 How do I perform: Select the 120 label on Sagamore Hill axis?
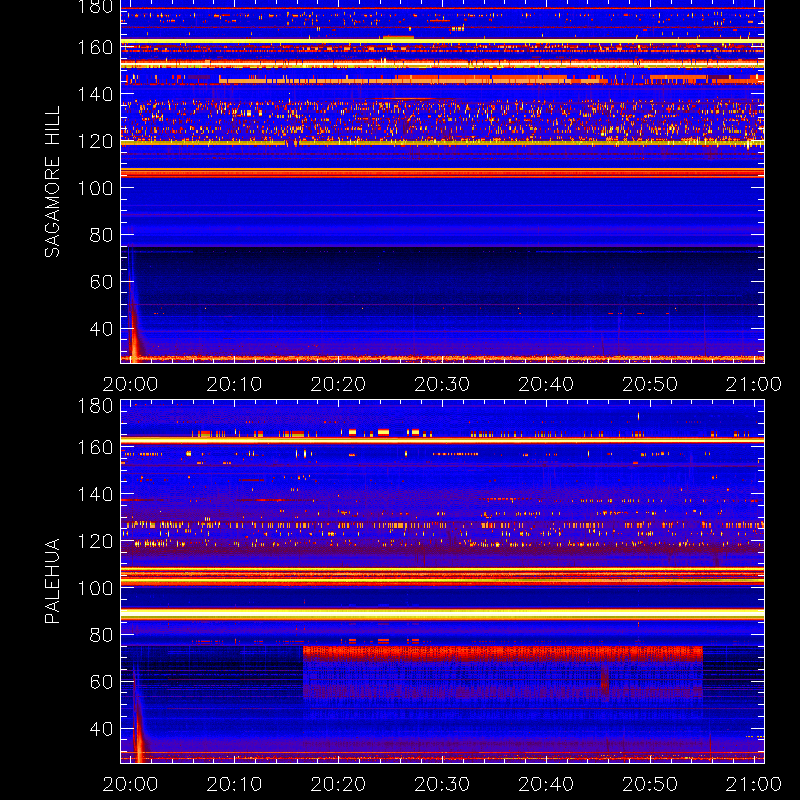pyautogui.click(x=95, y=141)
